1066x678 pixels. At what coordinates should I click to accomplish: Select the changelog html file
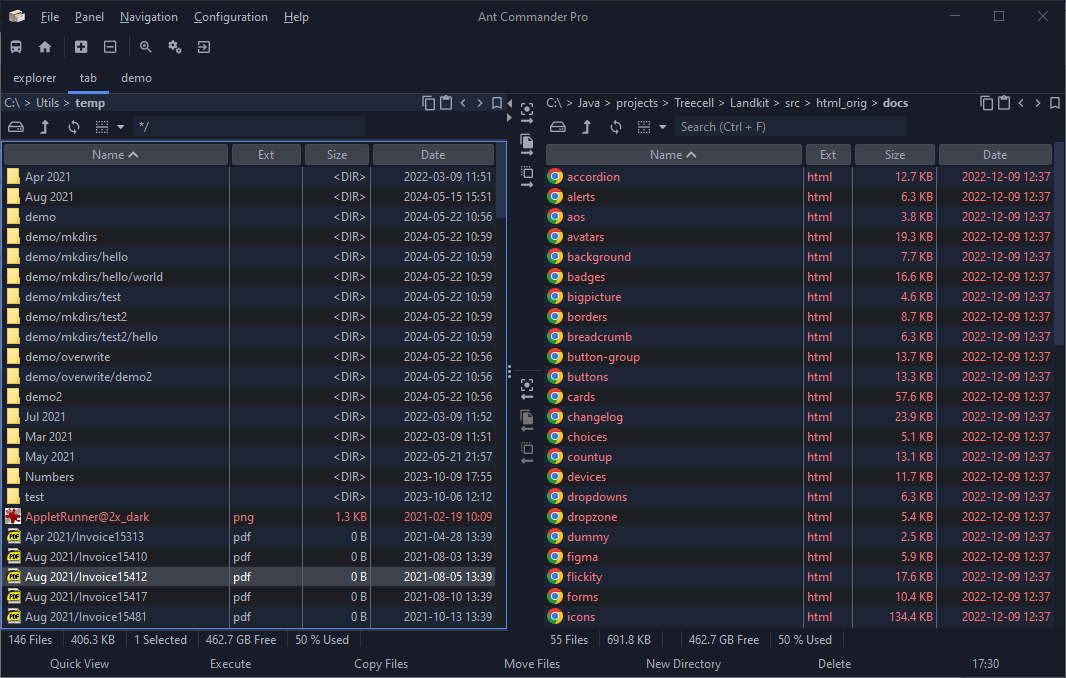pos(800,417)
